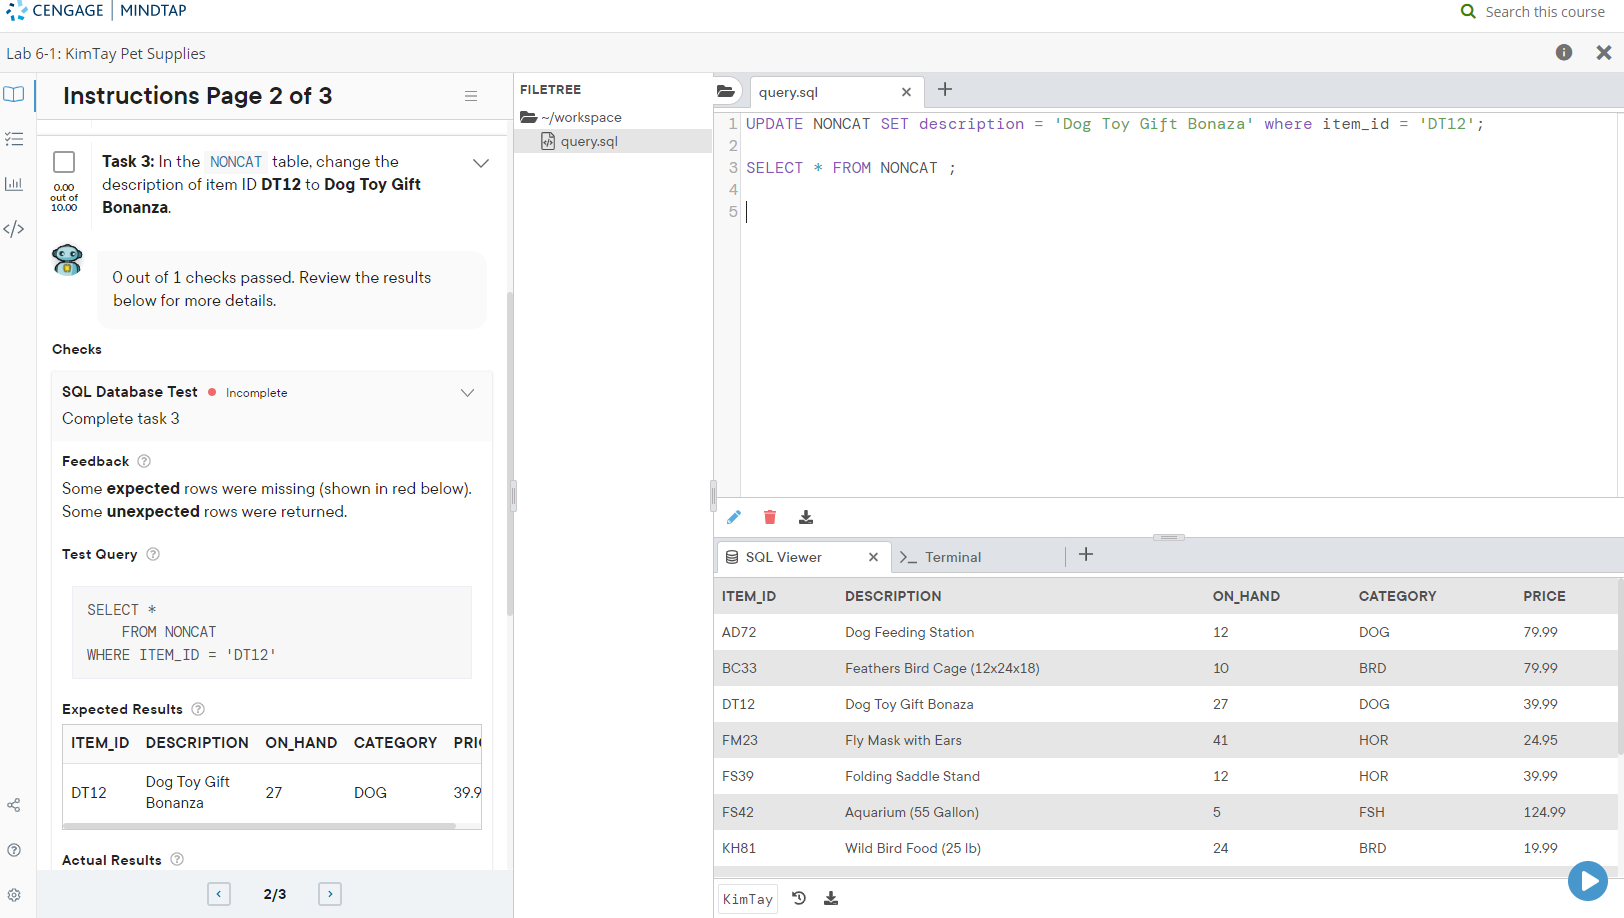Select query.sql in the file tree
Screen dimensions: 1624x918
point(589,141)
